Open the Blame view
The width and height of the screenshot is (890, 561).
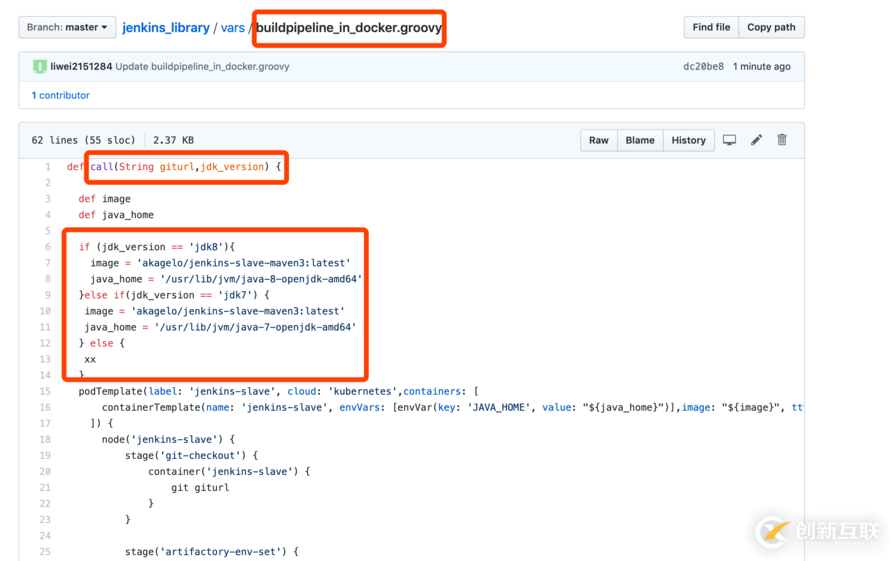point(640,140)
